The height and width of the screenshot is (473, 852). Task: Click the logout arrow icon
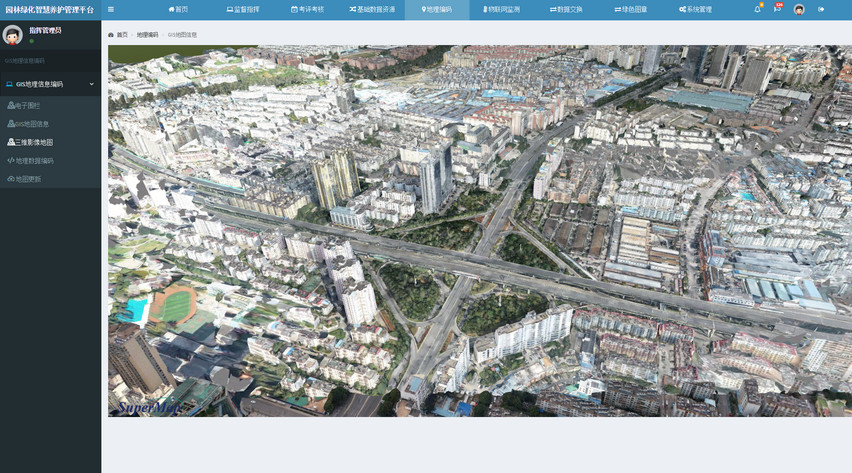[x=821, y=9]
